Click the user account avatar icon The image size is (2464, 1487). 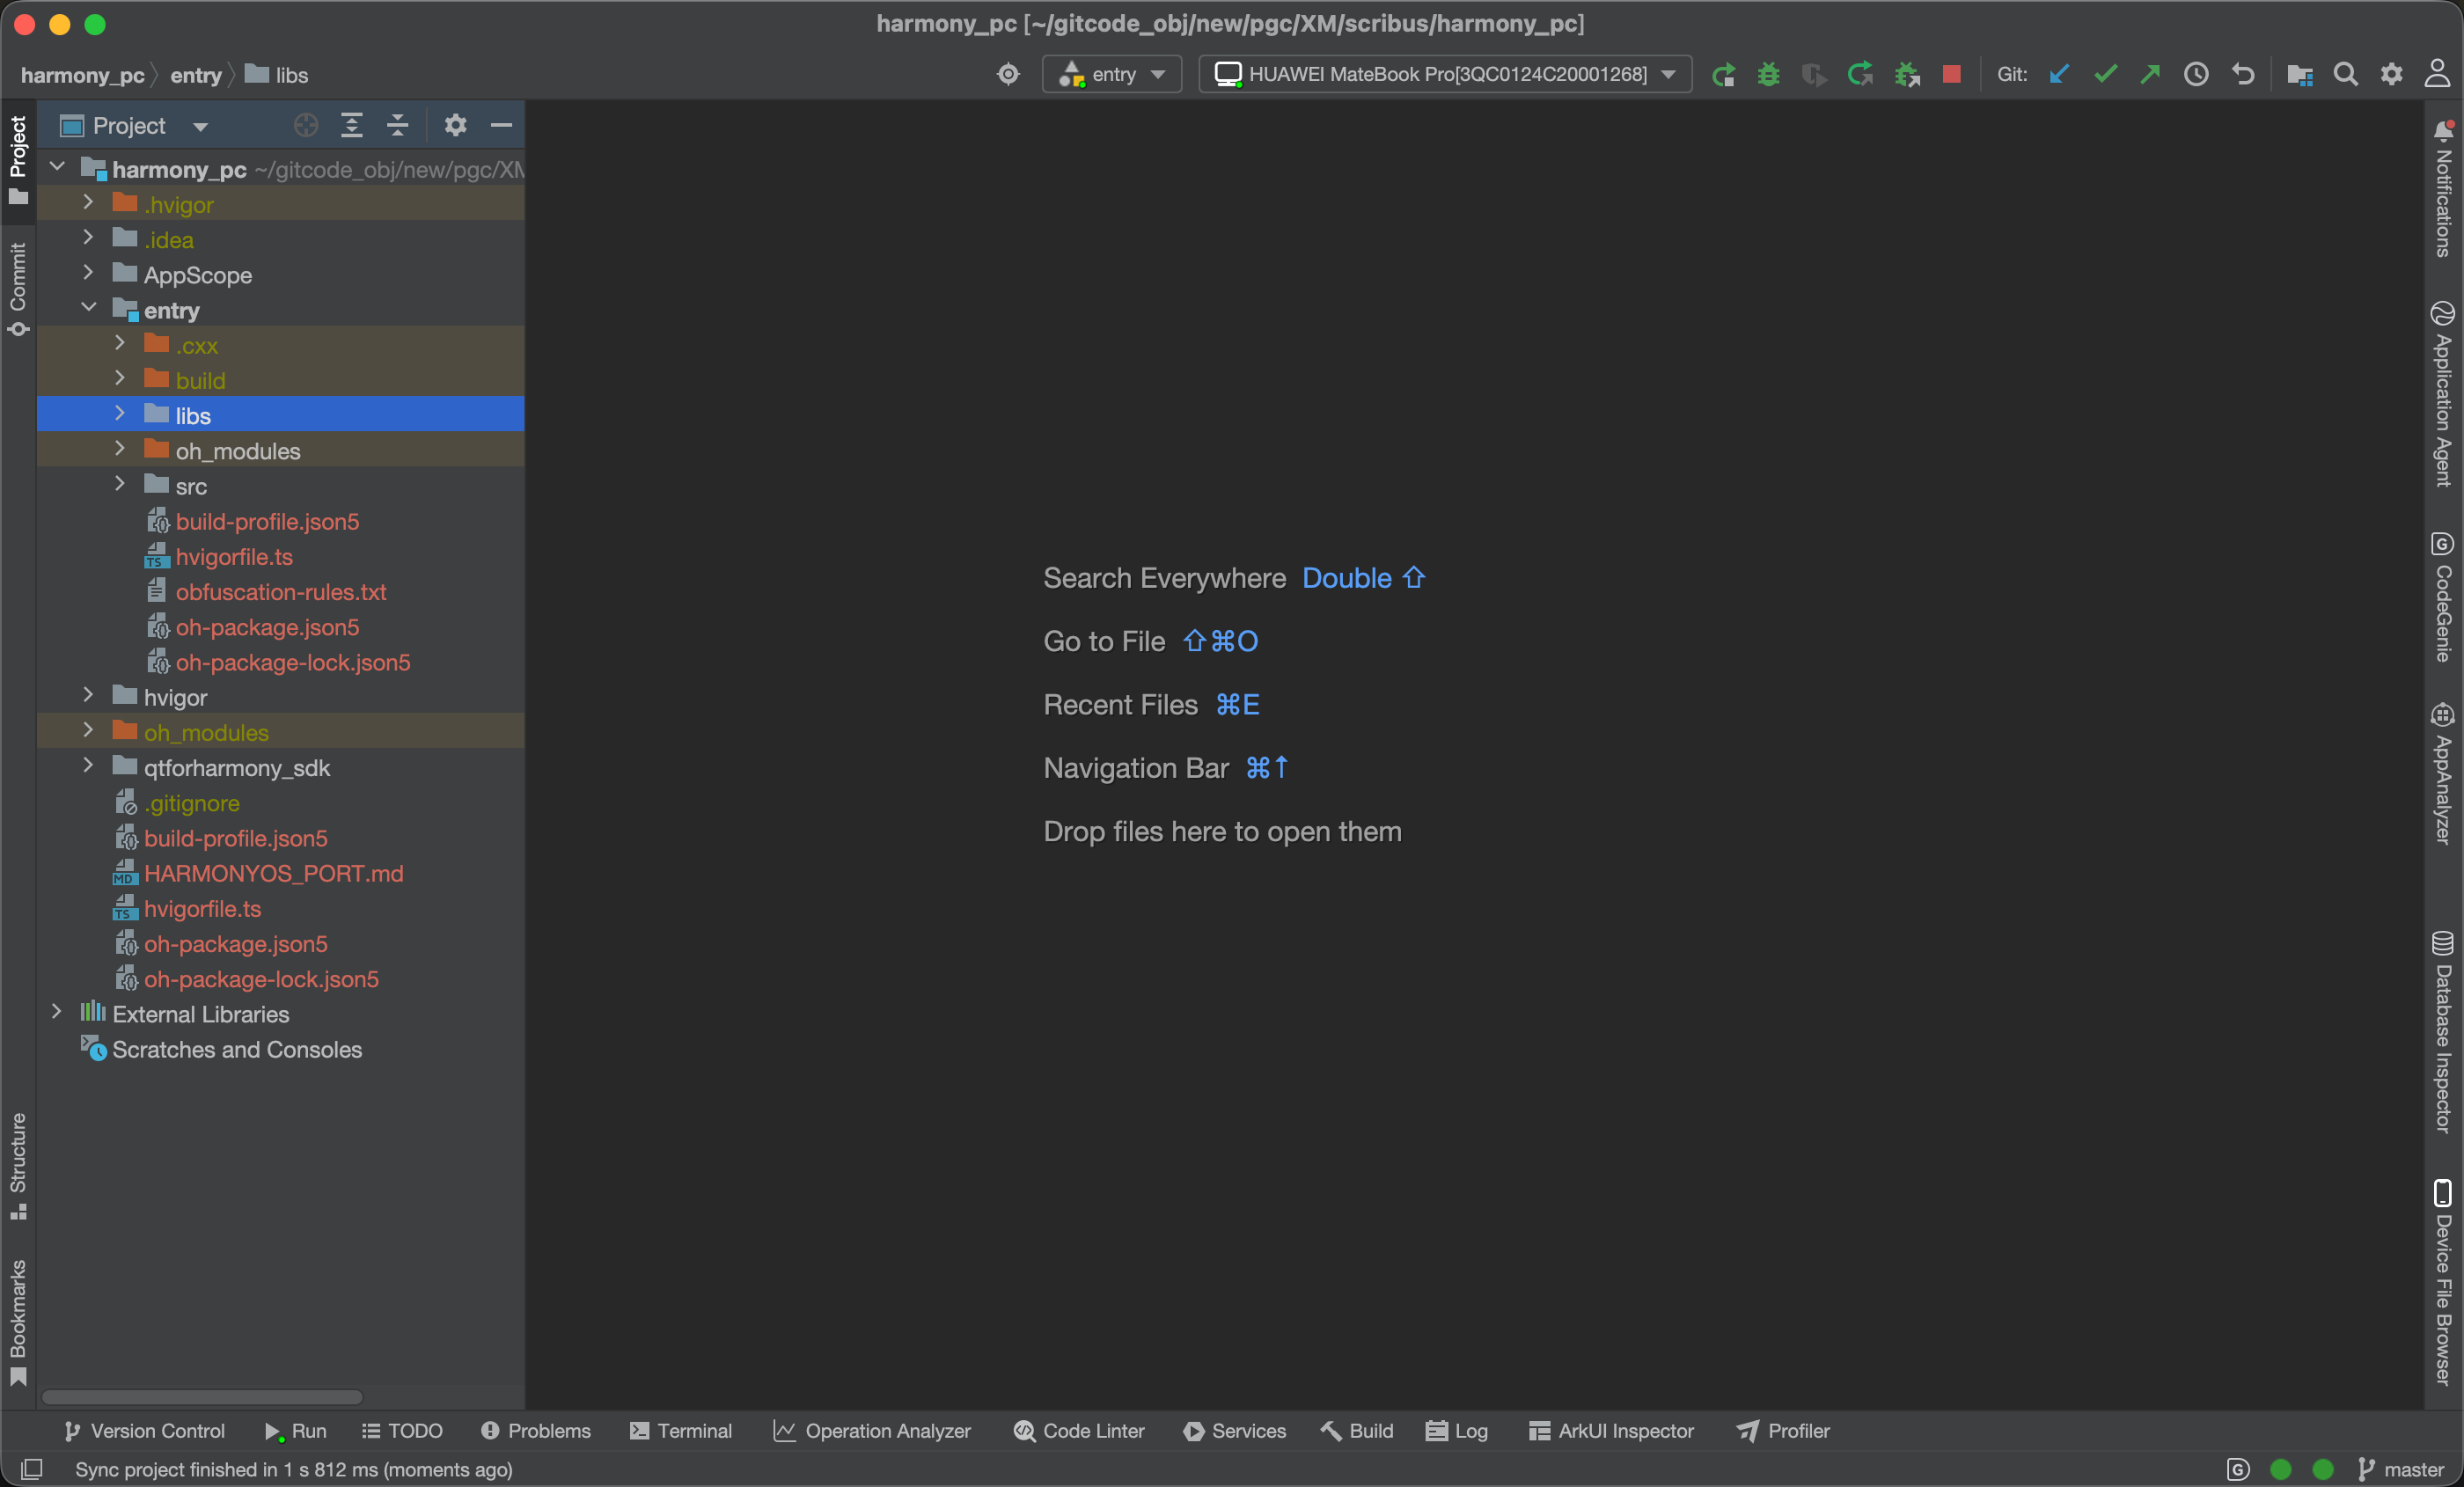tap(2437, 75)
